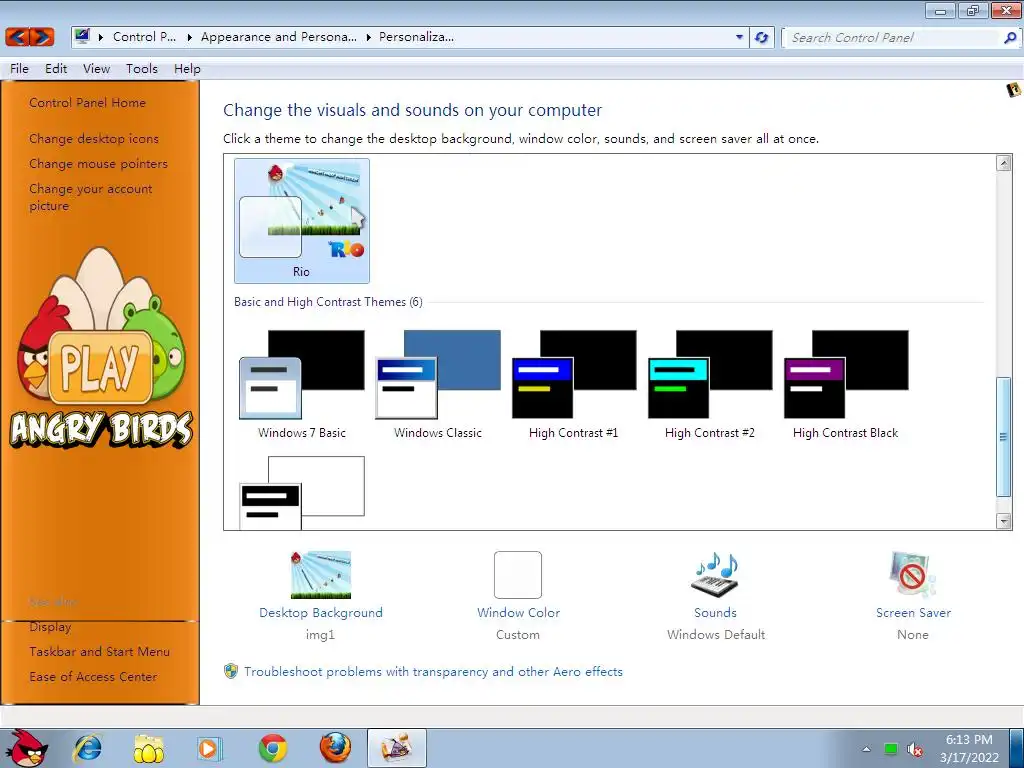Select the High Contrast Black theme
Viewport: 1024px width, 768px height.
pyautogui.click(x=845, y=385)
